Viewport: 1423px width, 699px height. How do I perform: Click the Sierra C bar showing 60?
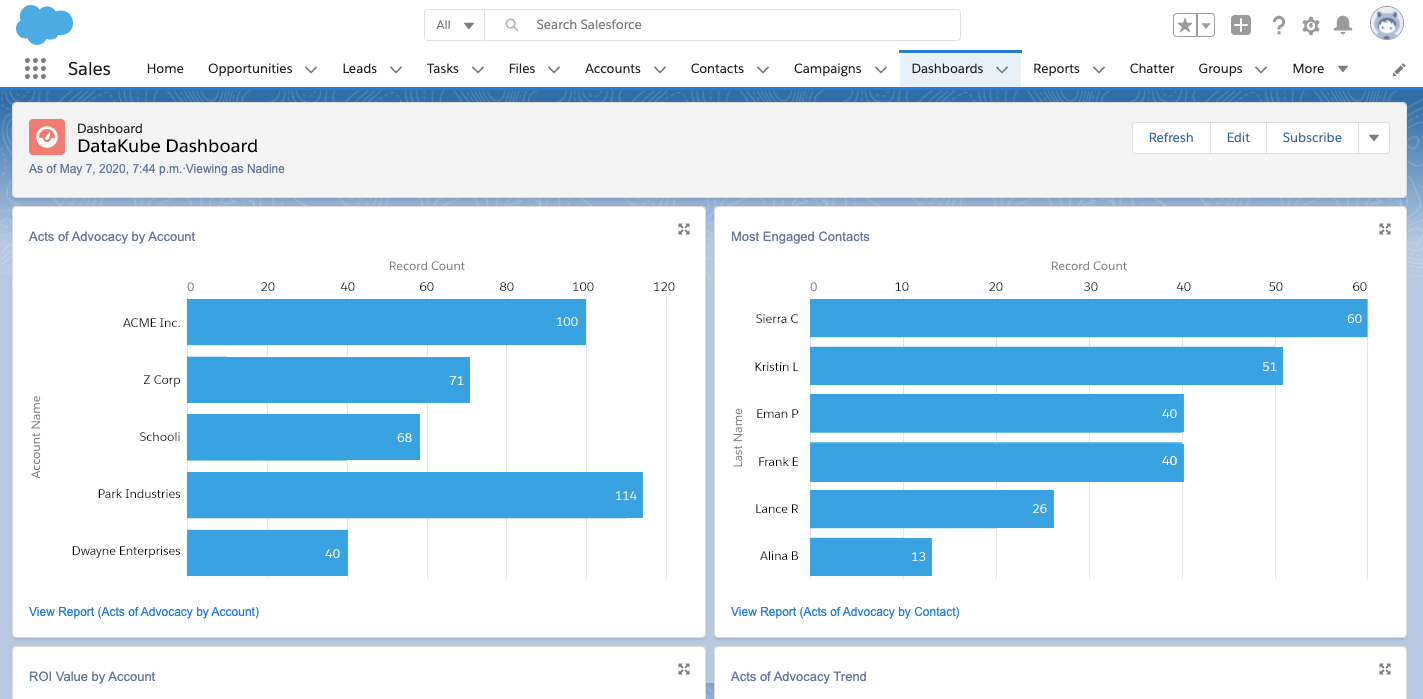coord(1088,318)
